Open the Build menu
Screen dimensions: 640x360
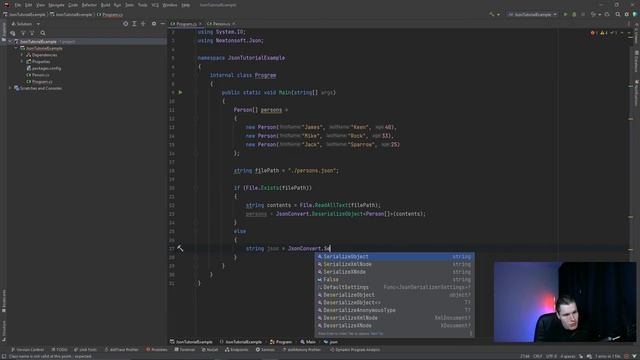tap(105, 5)
